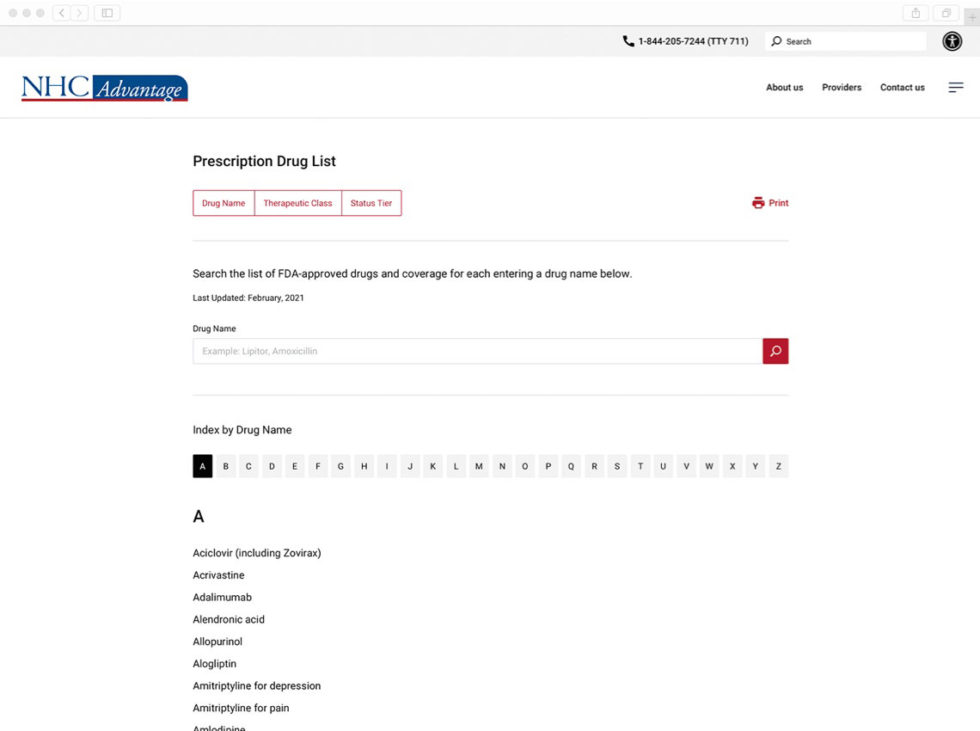
Task: Switch to the Therapeutic Class tab
Action: pyautogui.click(x=298, y=203)
